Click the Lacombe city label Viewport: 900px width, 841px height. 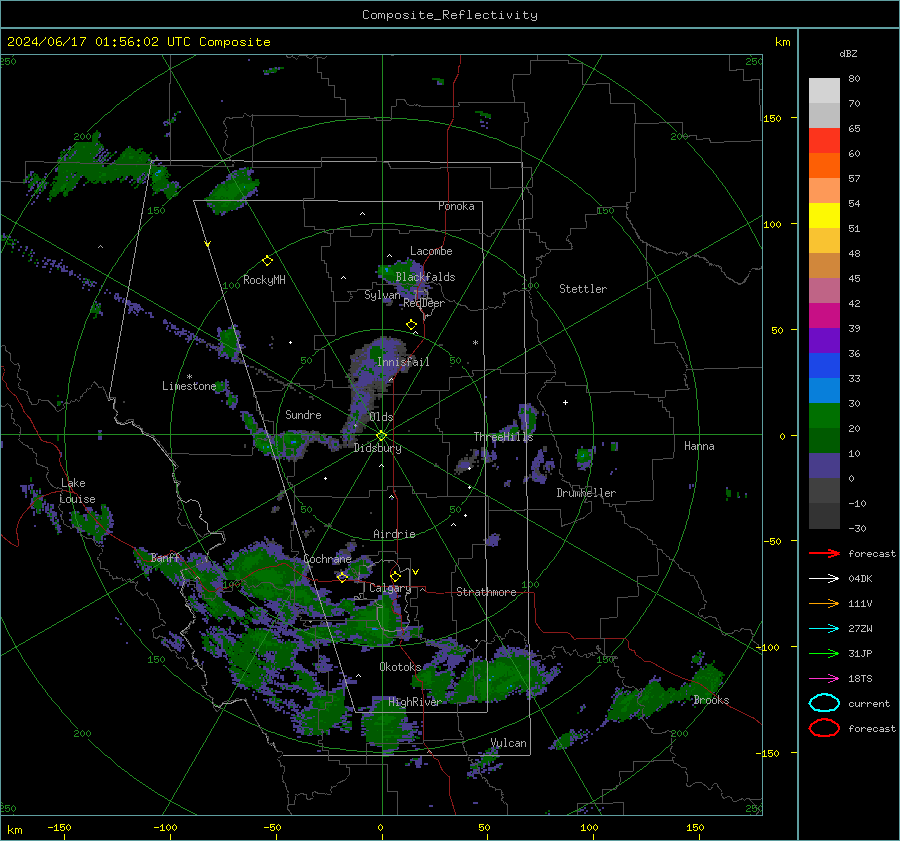point(431,251)
